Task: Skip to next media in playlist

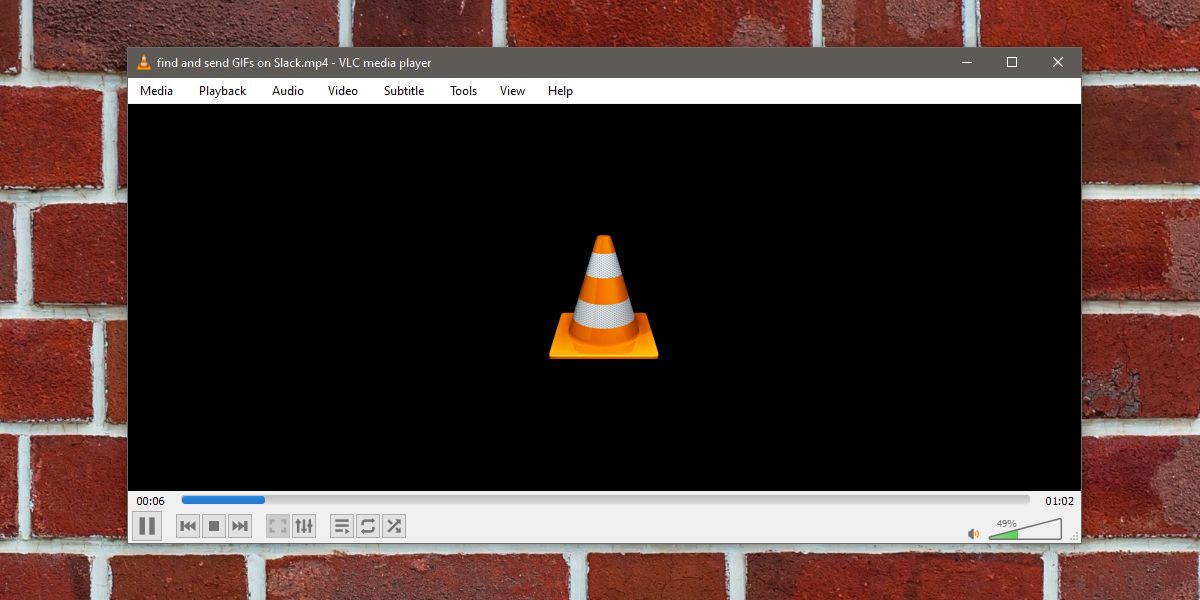Action: point(240,526)
